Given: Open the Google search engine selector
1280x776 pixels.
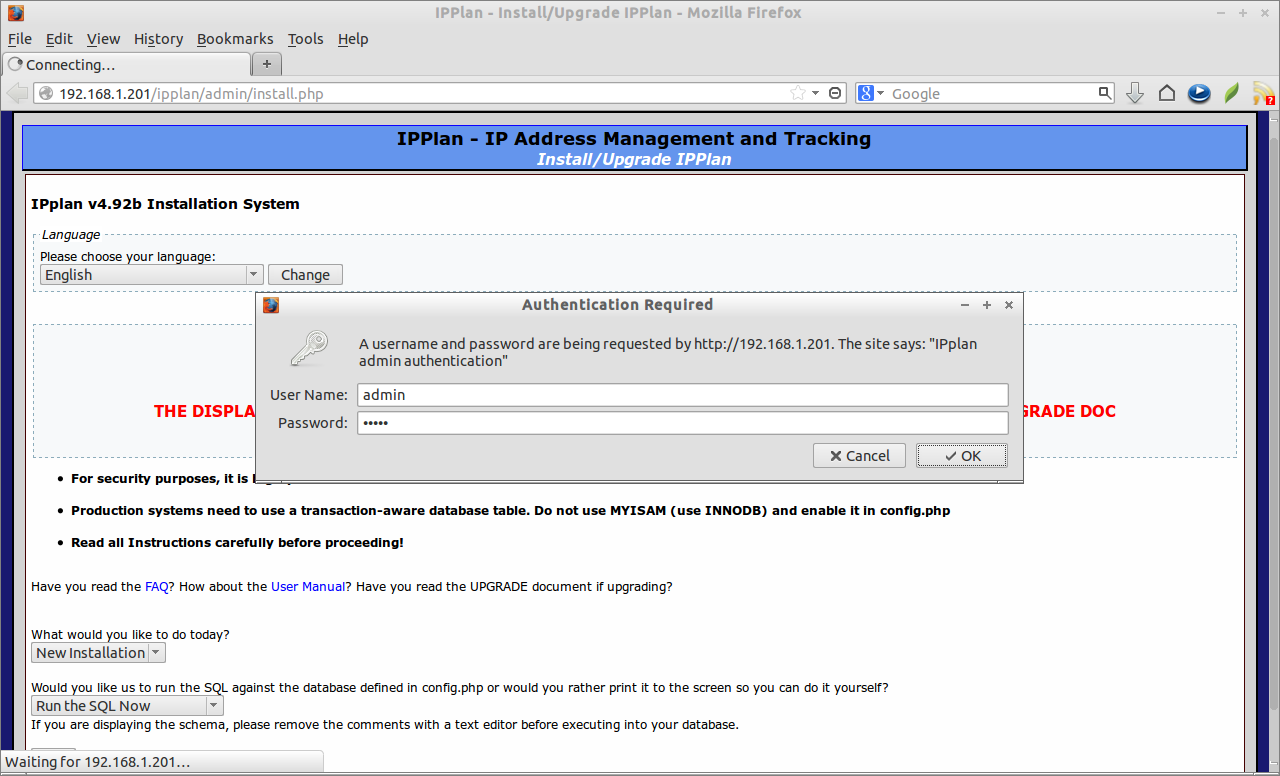Looking at the screenshot, I should pyautogui.click(x=871, y=93).
